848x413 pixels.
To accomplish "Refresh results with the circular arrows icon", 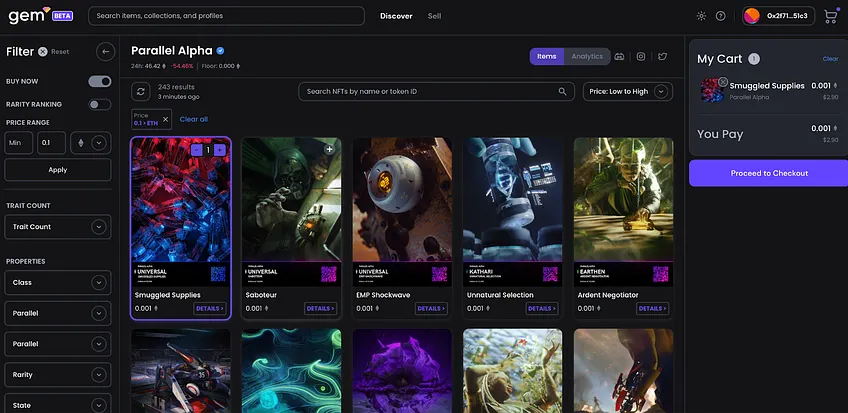I will [x=141, y=91].
